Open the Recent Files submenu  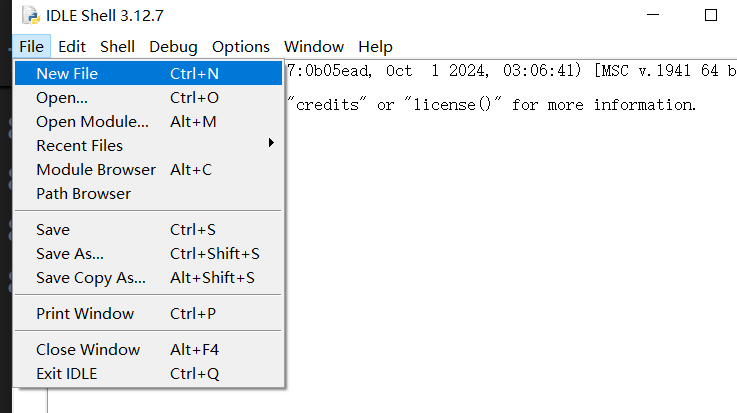[x=80, y=145]
